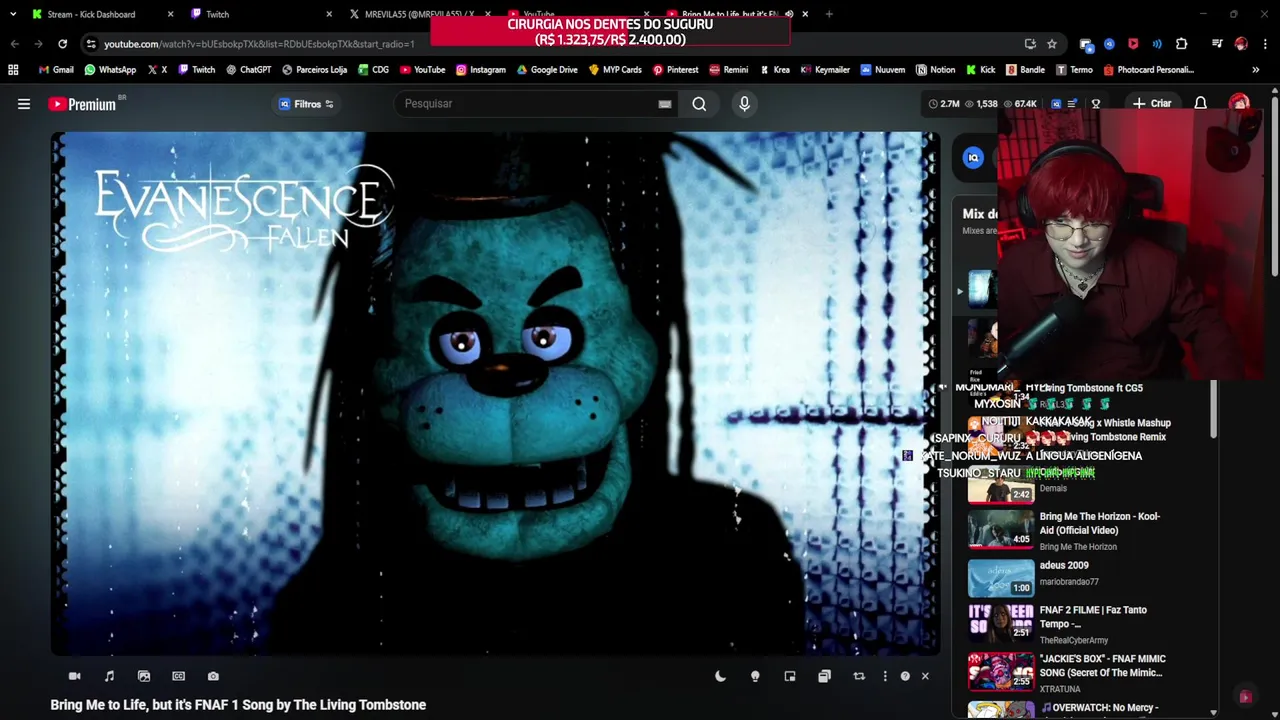Open the help question mark icon

[905, 677]
